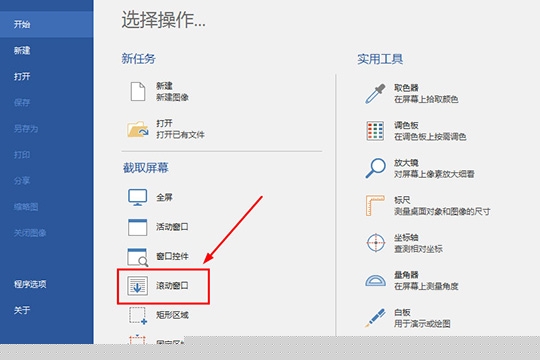Viewport: 540px width, 360px height.
Task: Open 关于 in the sidebar
Action: [x=22, y=310]
